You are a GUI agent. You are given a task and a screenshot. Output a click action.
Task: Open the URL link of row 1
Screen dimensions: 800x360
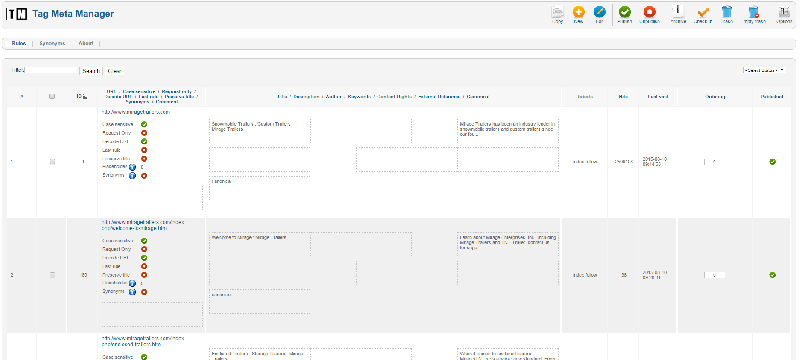pyautogui.click(x=136, y=112)
